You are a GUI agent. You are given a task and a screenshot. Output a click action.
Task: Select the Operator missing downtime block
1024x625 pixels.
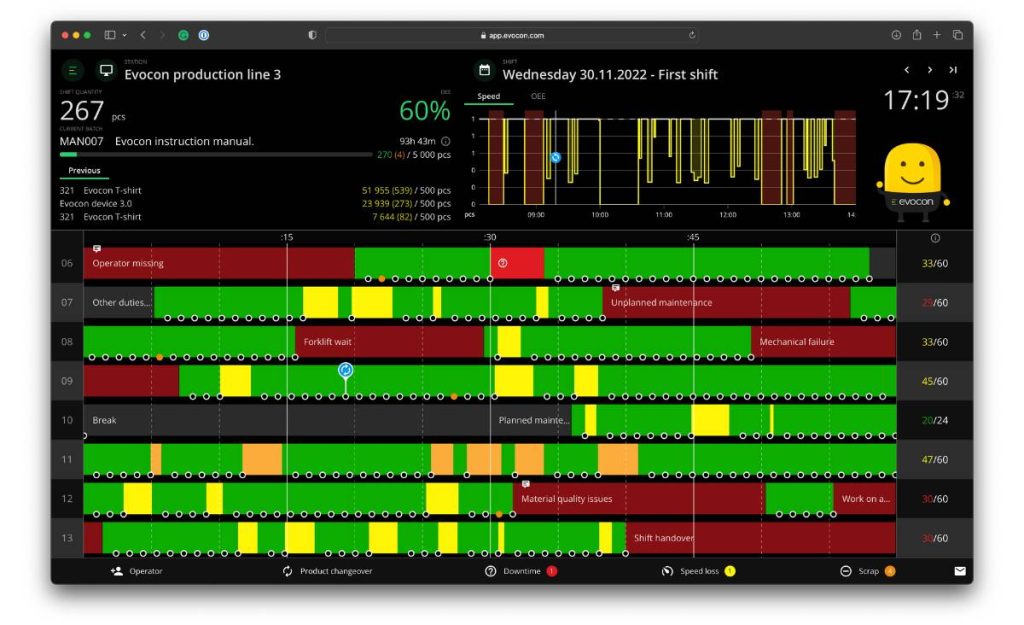click(219, 263)
